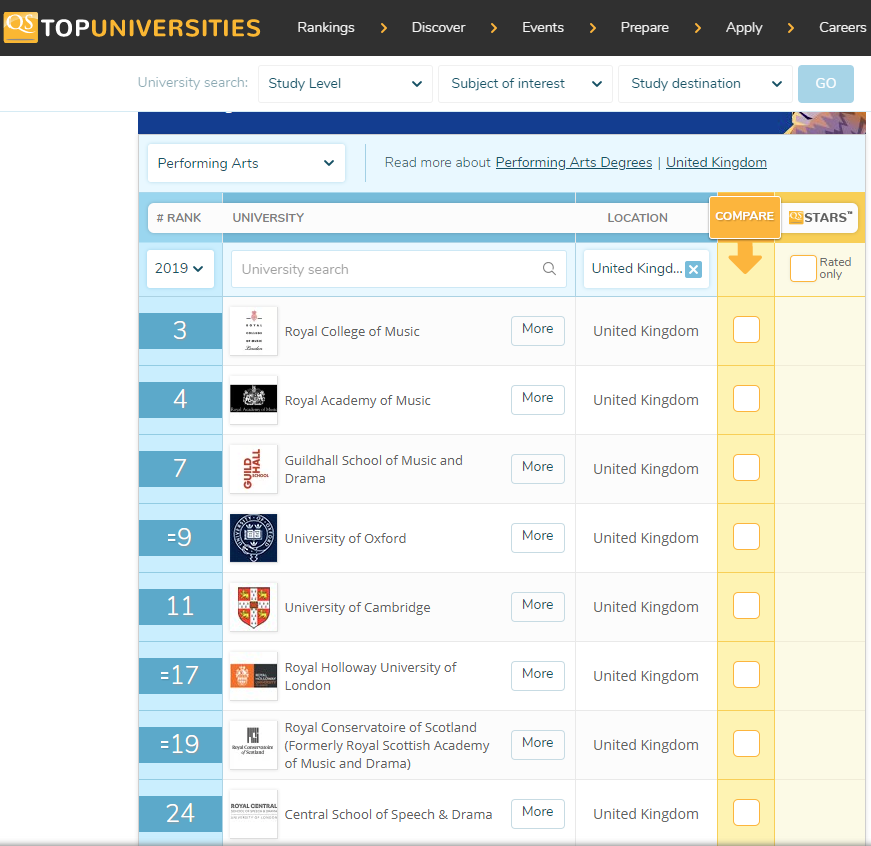Image resolution: width=871 pixels, height=846 pixels.
Task: Click the QS TopUniversities logo
Action: click(132, 27)
